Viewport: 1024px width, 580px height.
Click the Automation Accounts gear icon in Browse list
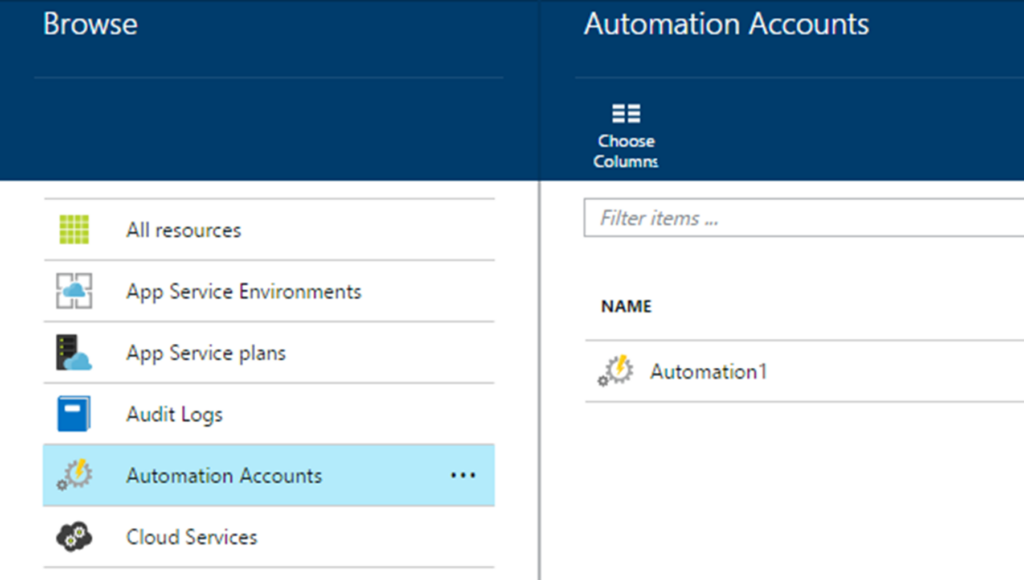[x=73, y=475]
